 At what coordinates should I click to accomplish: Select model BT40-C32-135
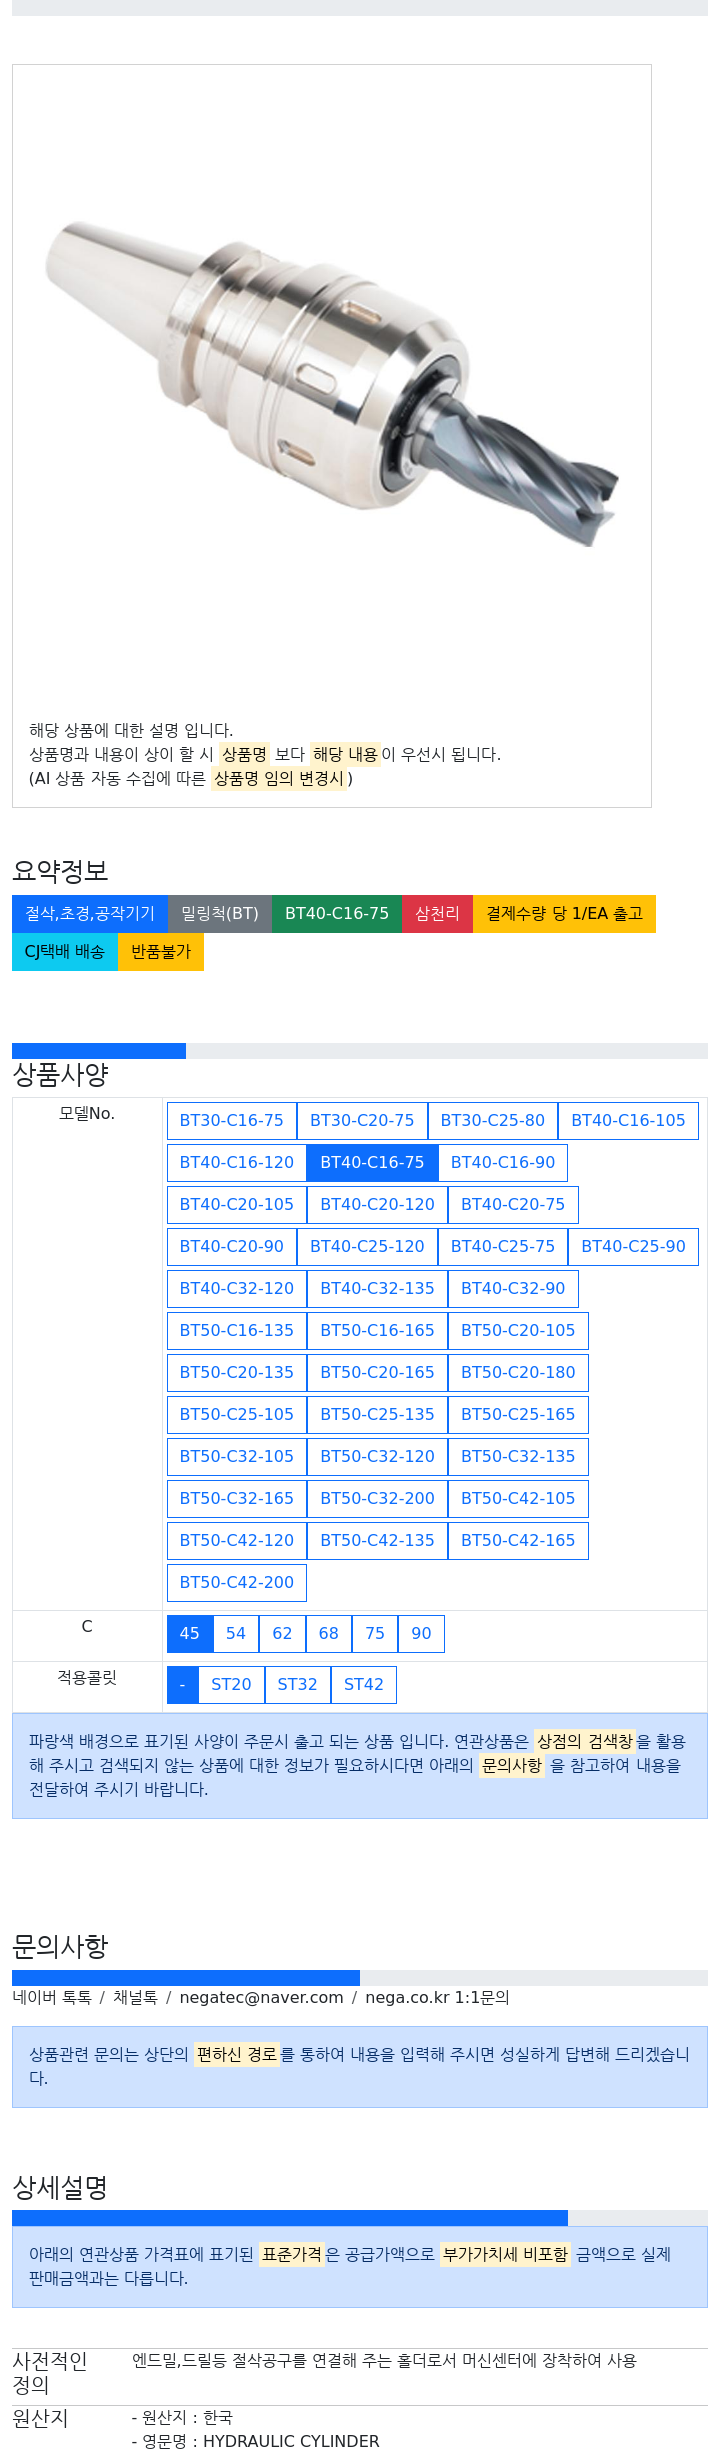pyautogui.click(x=377, y=1289)
